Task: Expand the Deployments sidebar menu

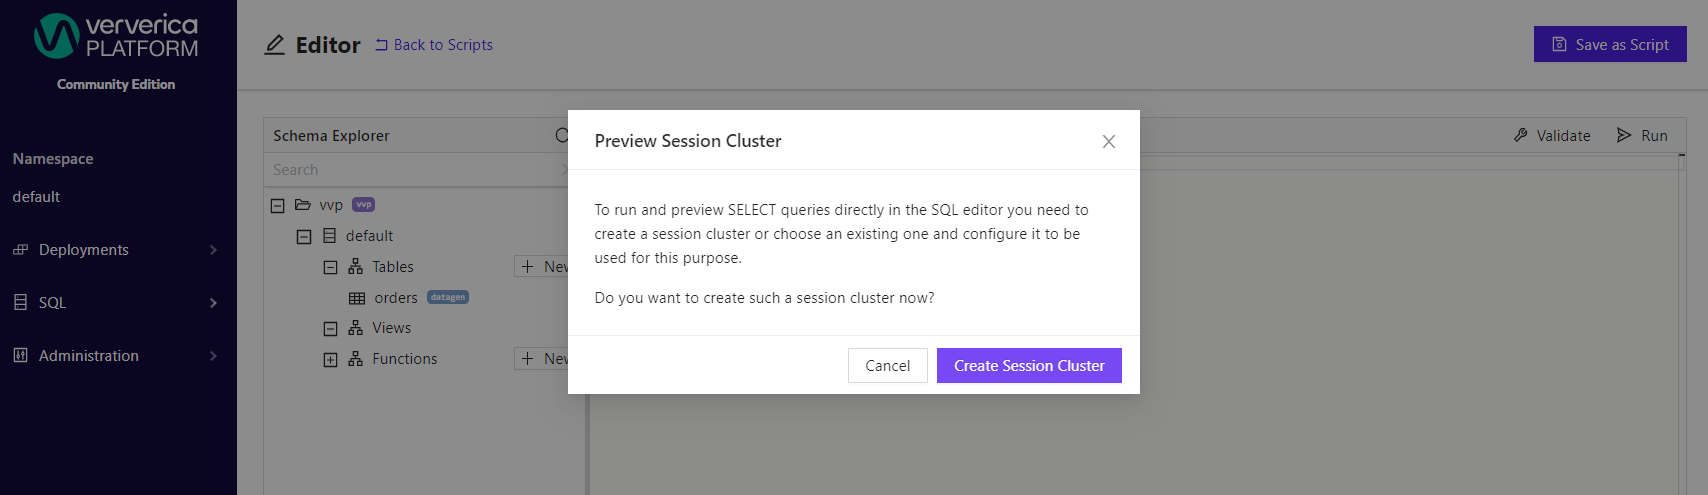Action: click(x=118, y=250)
